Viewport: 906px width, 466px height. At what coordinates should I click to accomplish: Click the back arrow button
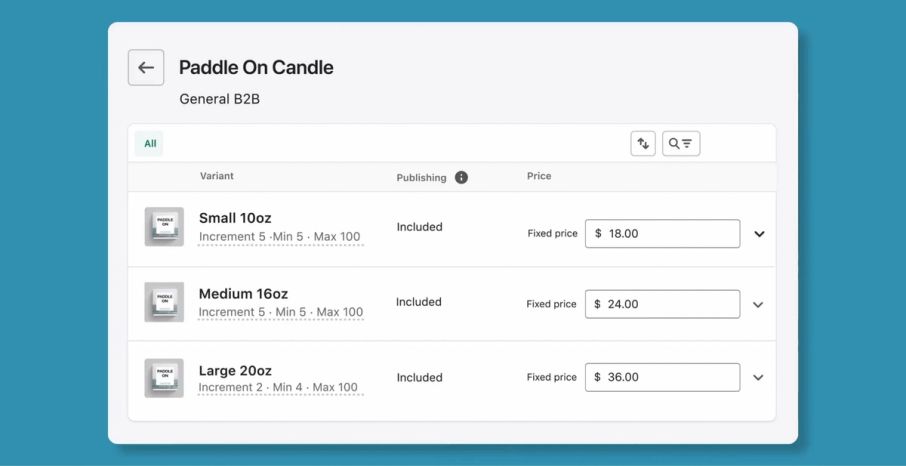(x=146, y=68)
